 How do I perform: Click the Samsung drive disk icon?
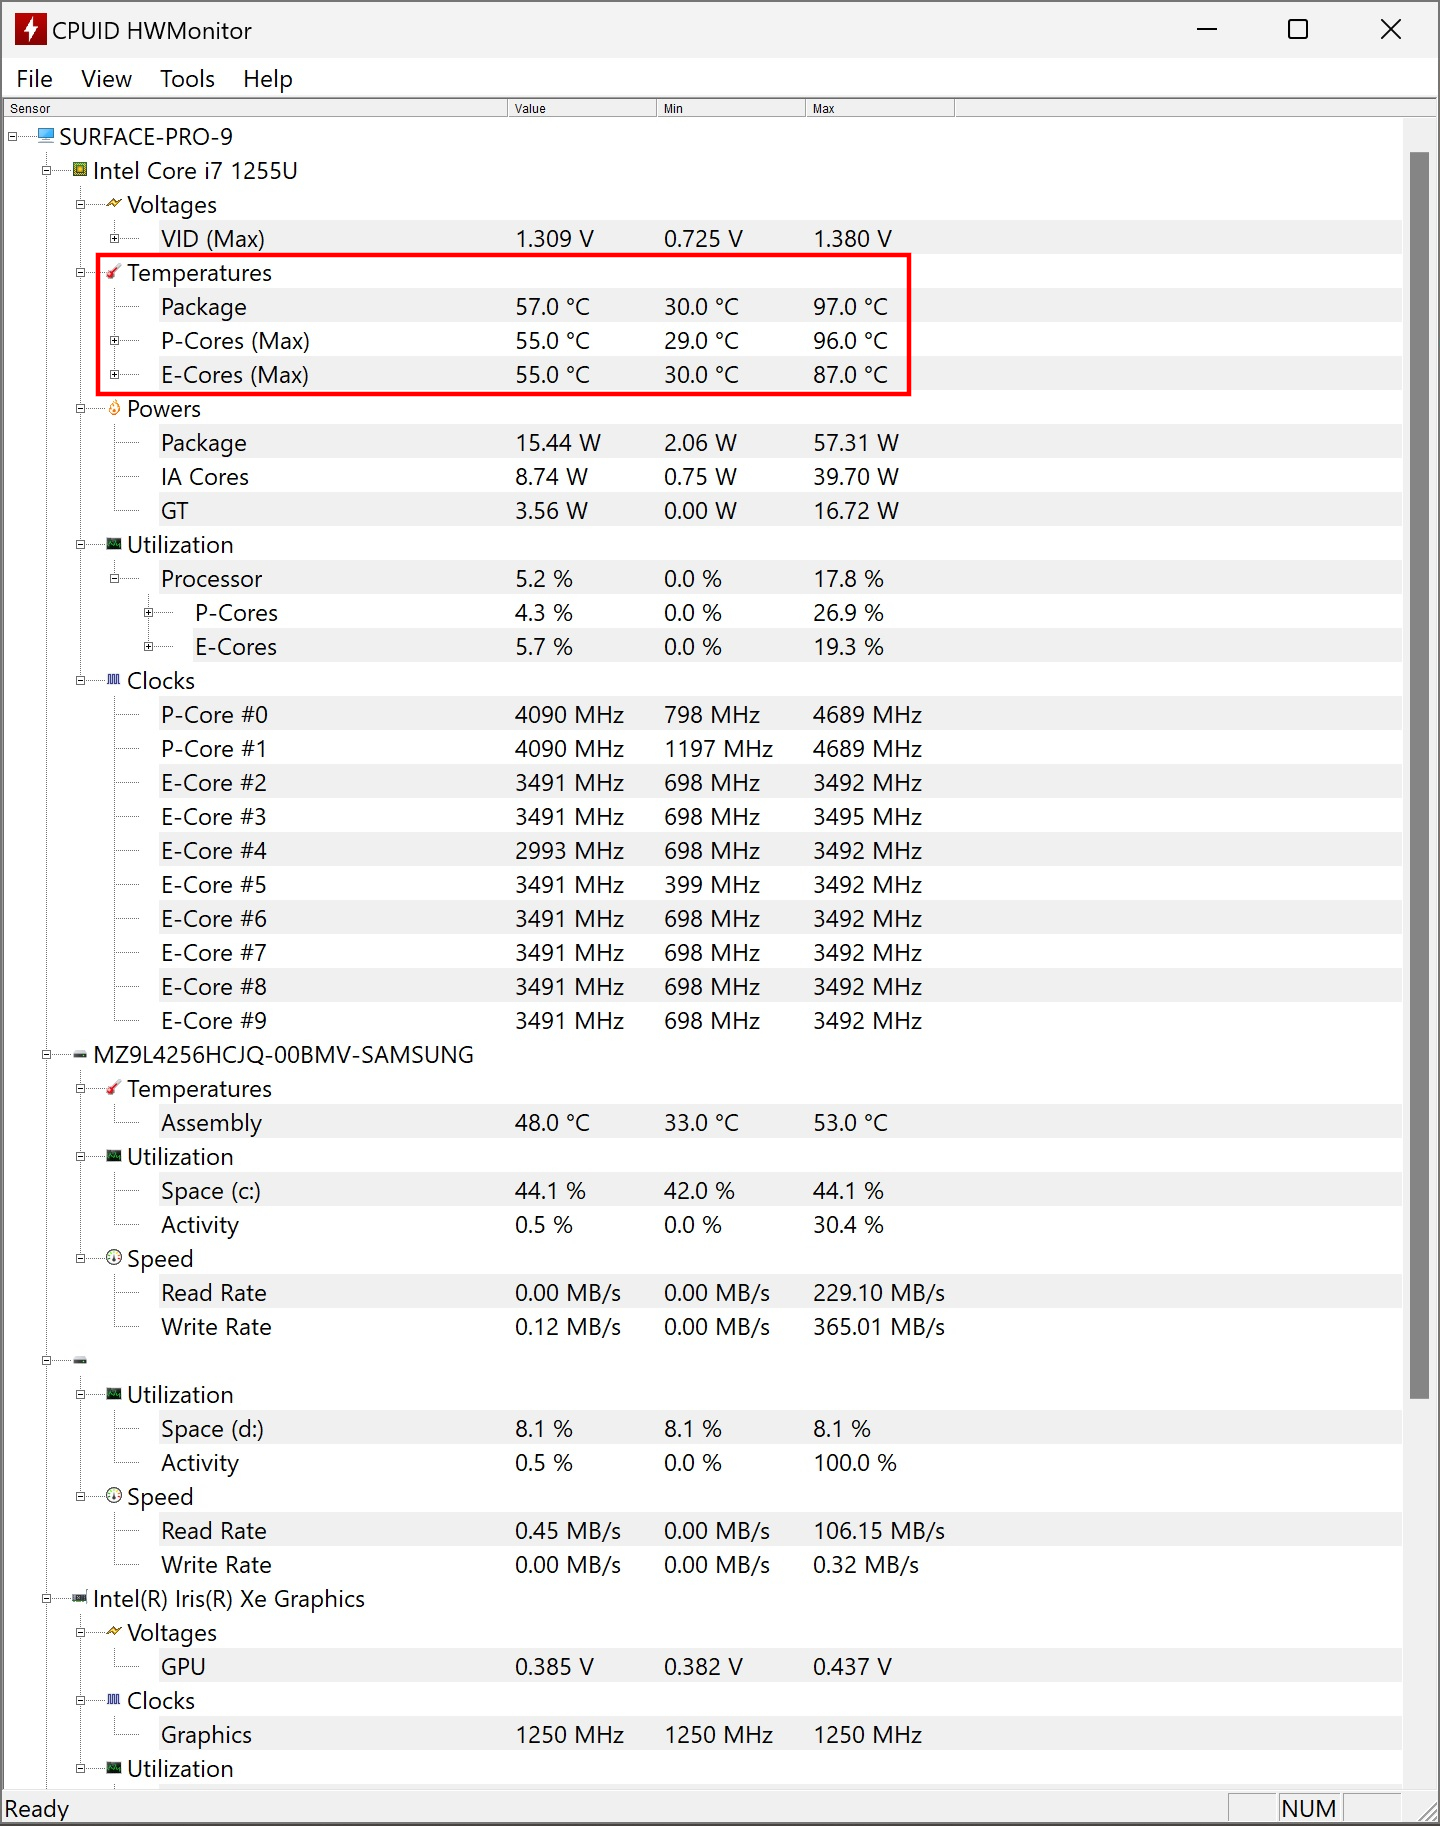pyautogui.click(x=80, y=1054)
